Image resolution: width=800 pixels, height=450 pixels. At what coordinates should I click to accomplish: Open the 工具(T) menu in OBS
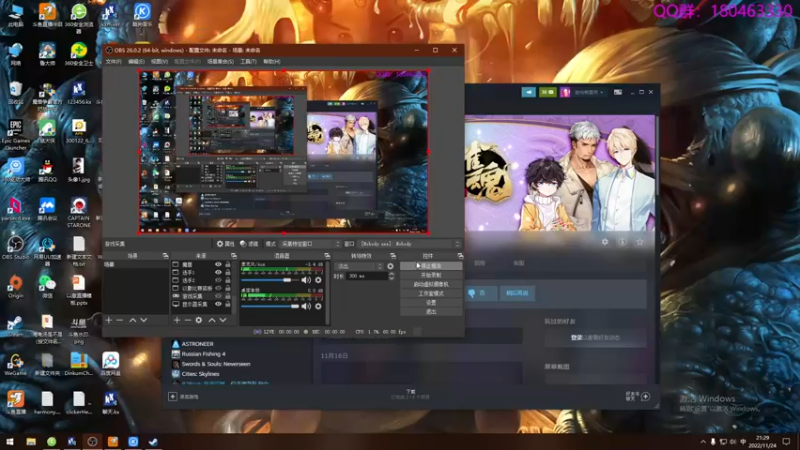(x=248, y=62)
